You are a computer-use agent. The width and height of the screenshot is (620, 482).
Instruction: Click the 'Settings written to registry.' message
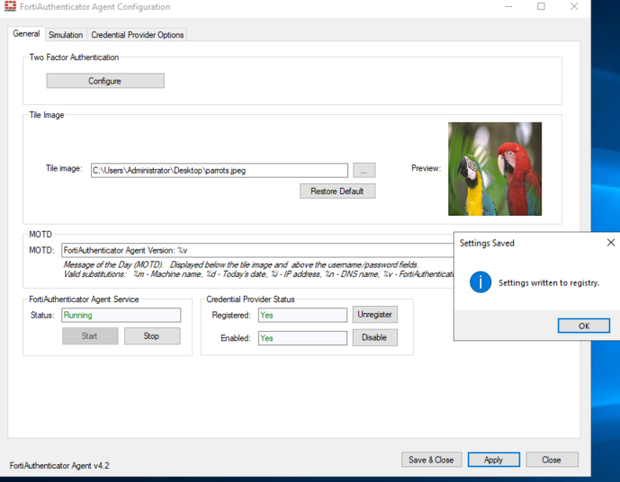[549, 283]
